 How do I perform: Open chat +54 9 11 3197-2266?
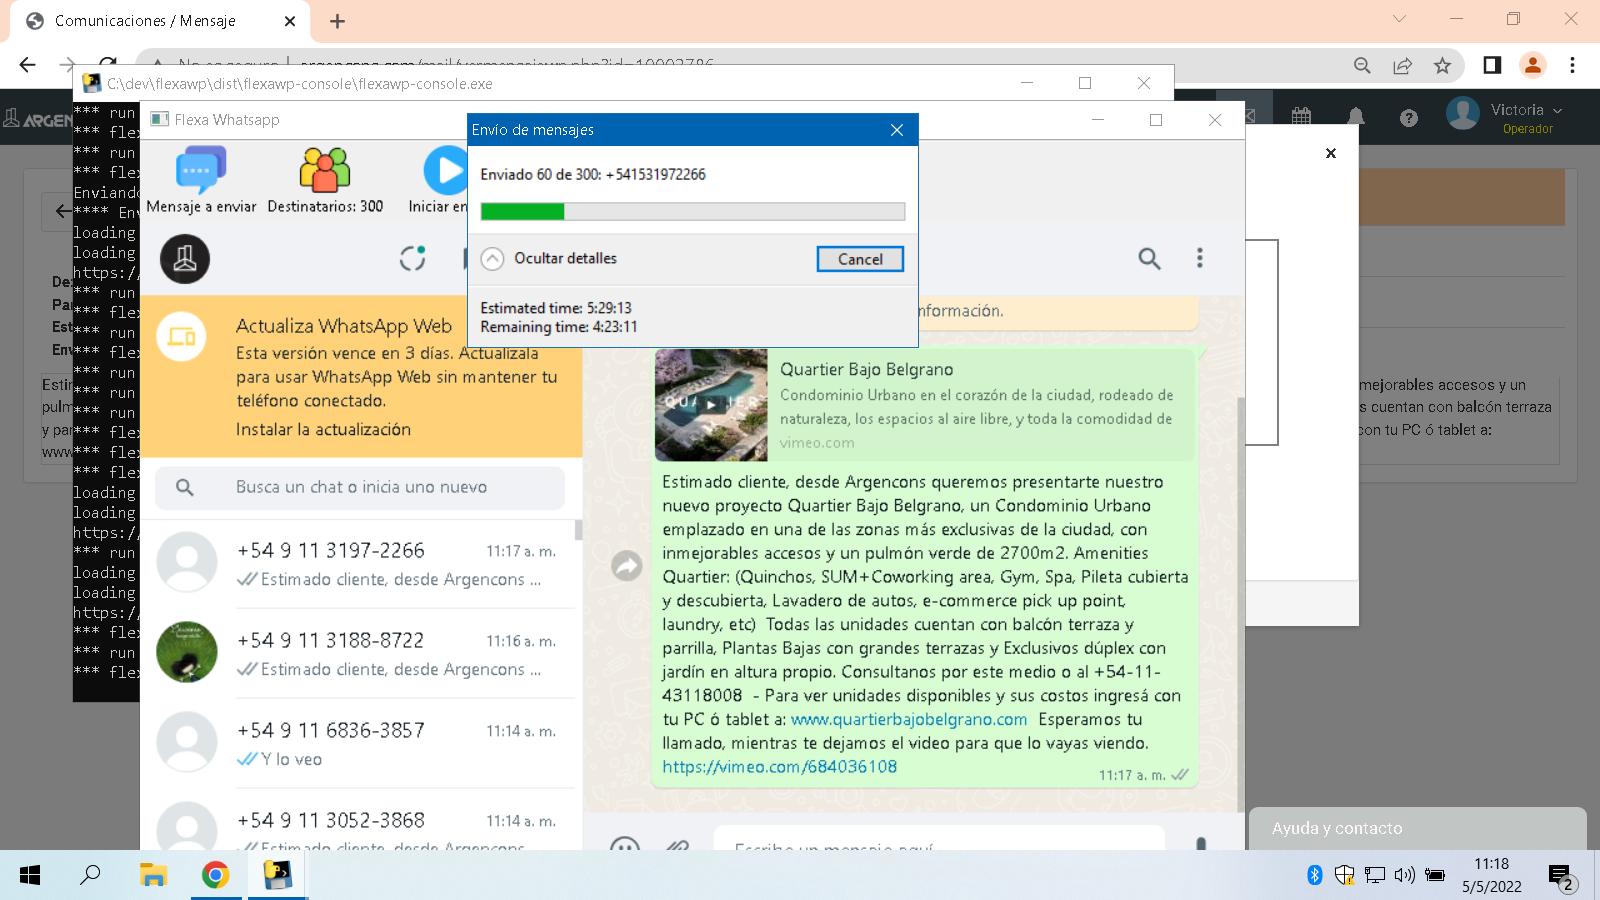[x=358, y=563]
